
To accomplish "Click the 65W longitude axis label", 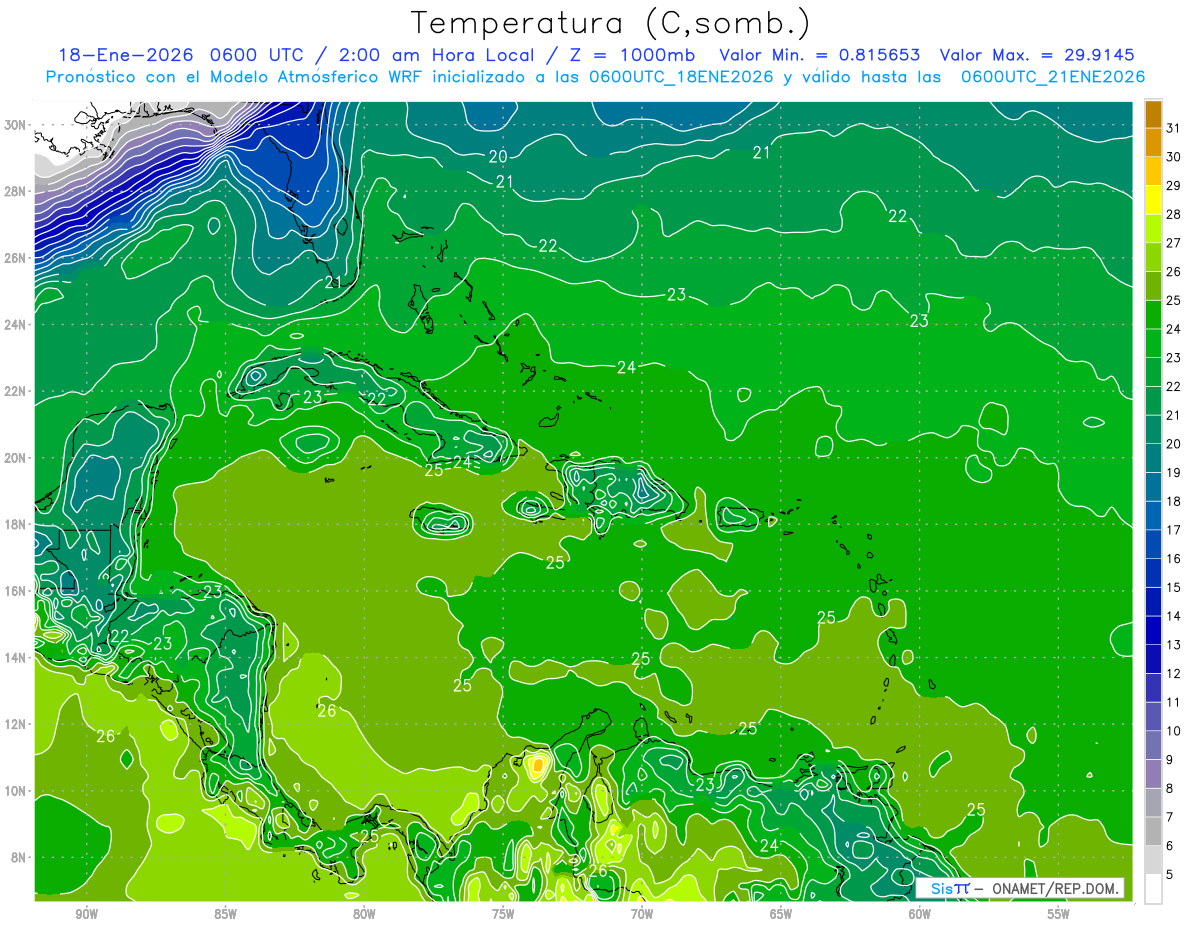I will click(781, 914).
